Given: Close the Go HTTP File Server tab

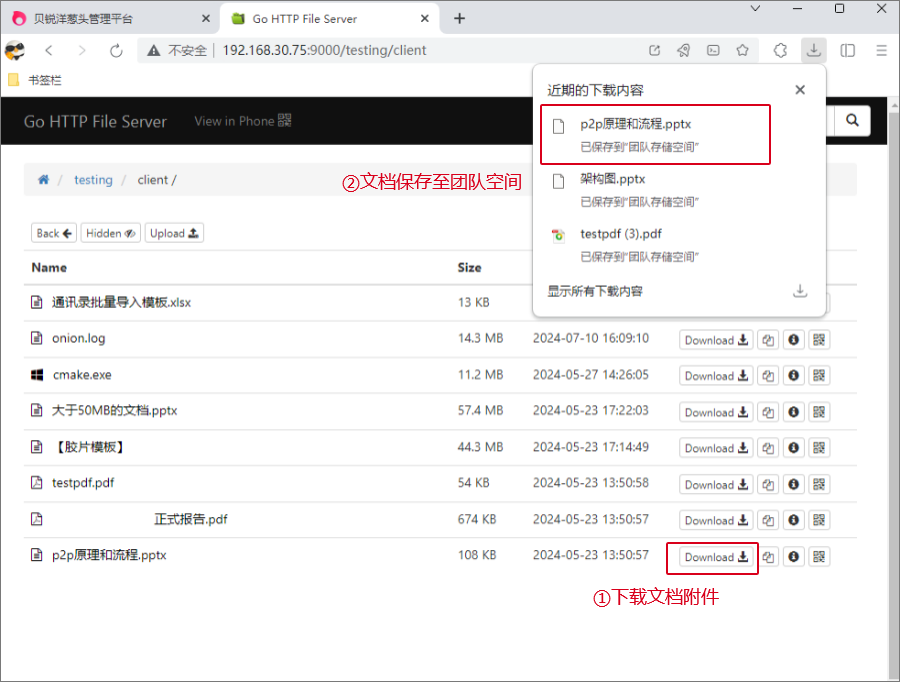Looking at the screenshot, I should [x=424, y=18].
